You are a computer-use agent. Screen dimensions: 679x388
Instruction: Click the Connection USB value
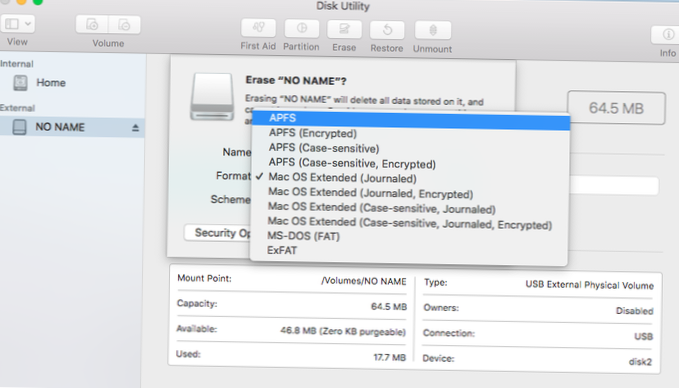tap(643, 336)
